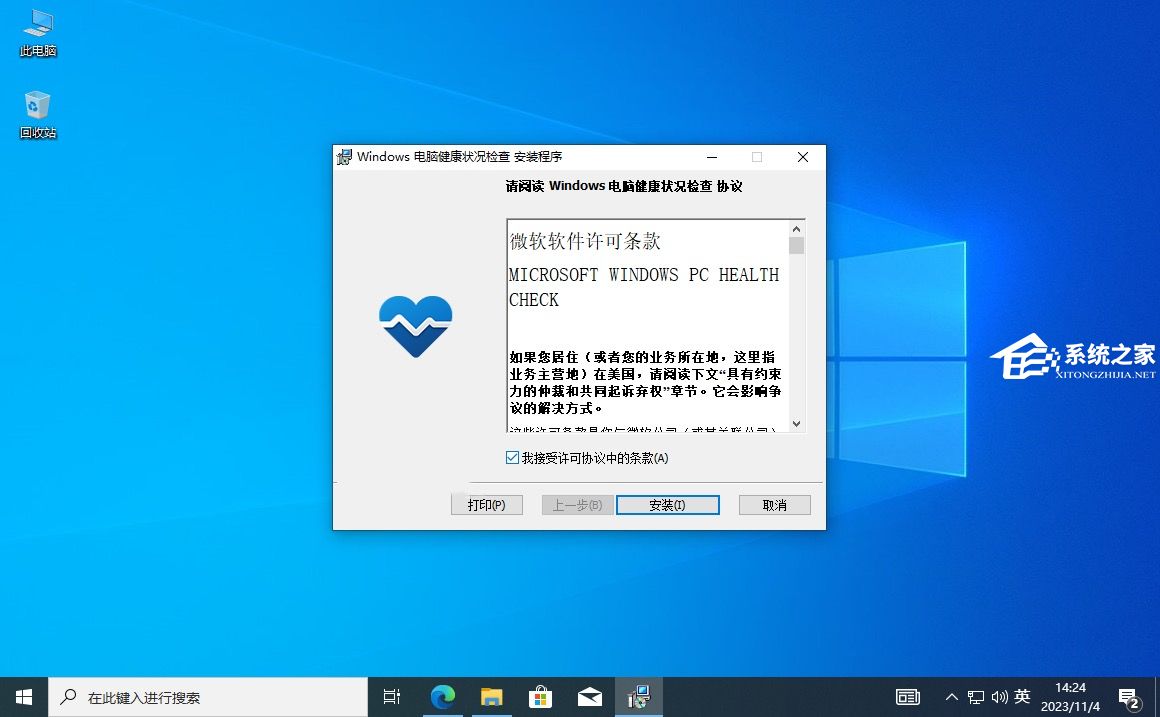Open the network status tray icon
Viewport: 1160px width, 717px height.
(x=976, y=697)
